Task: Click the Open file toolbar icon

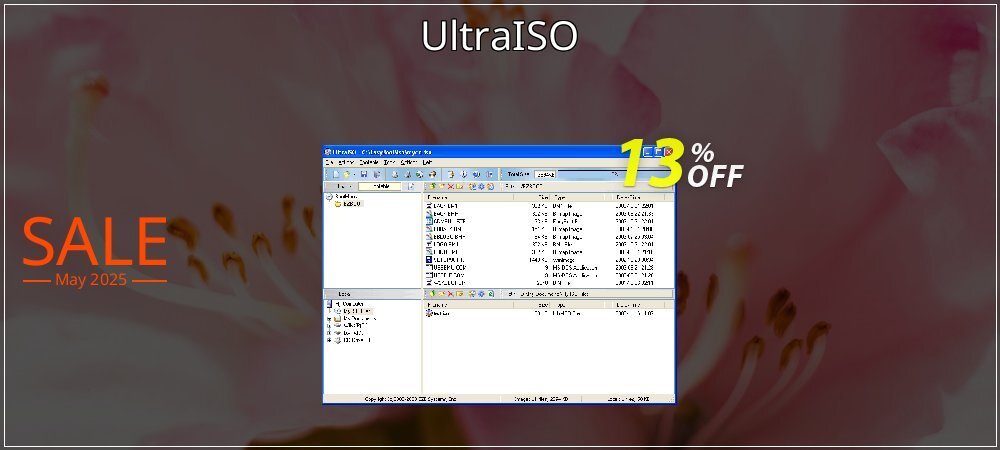Action: click(346, 174)
